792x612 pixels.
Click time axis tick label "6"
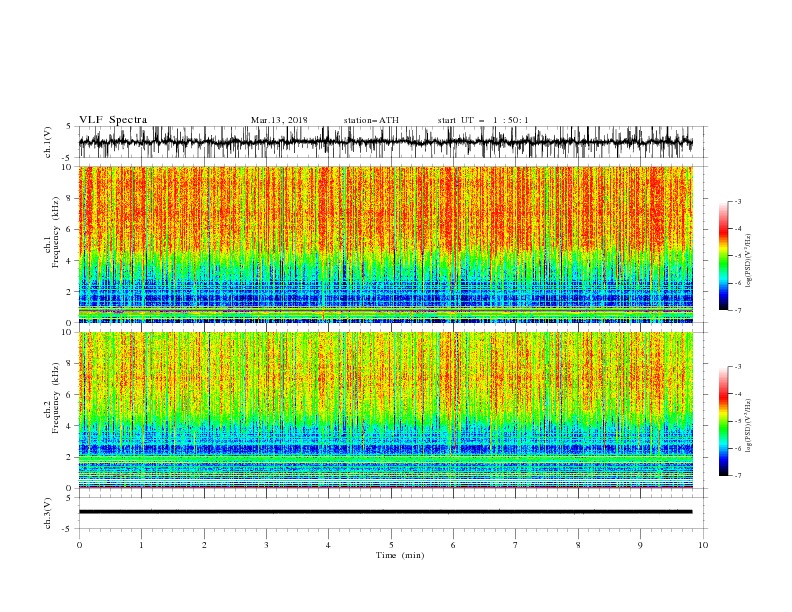pos(453,545)
